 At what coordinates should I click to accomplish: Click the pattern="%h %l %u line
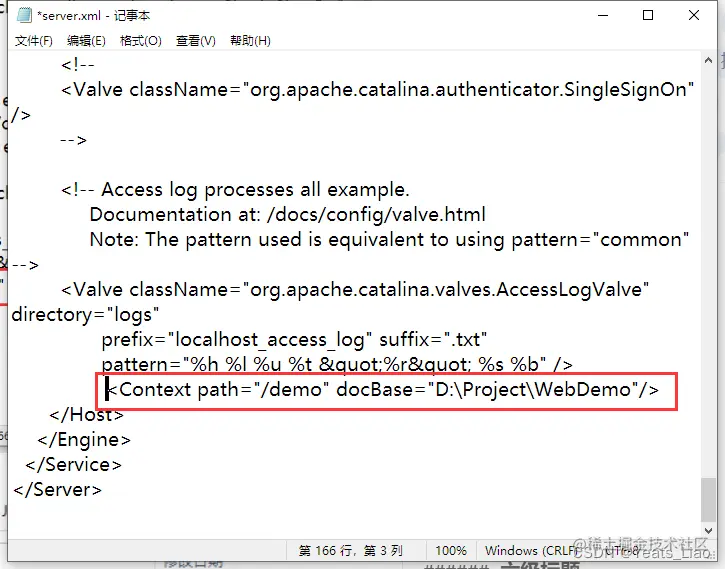coord(337,365)
